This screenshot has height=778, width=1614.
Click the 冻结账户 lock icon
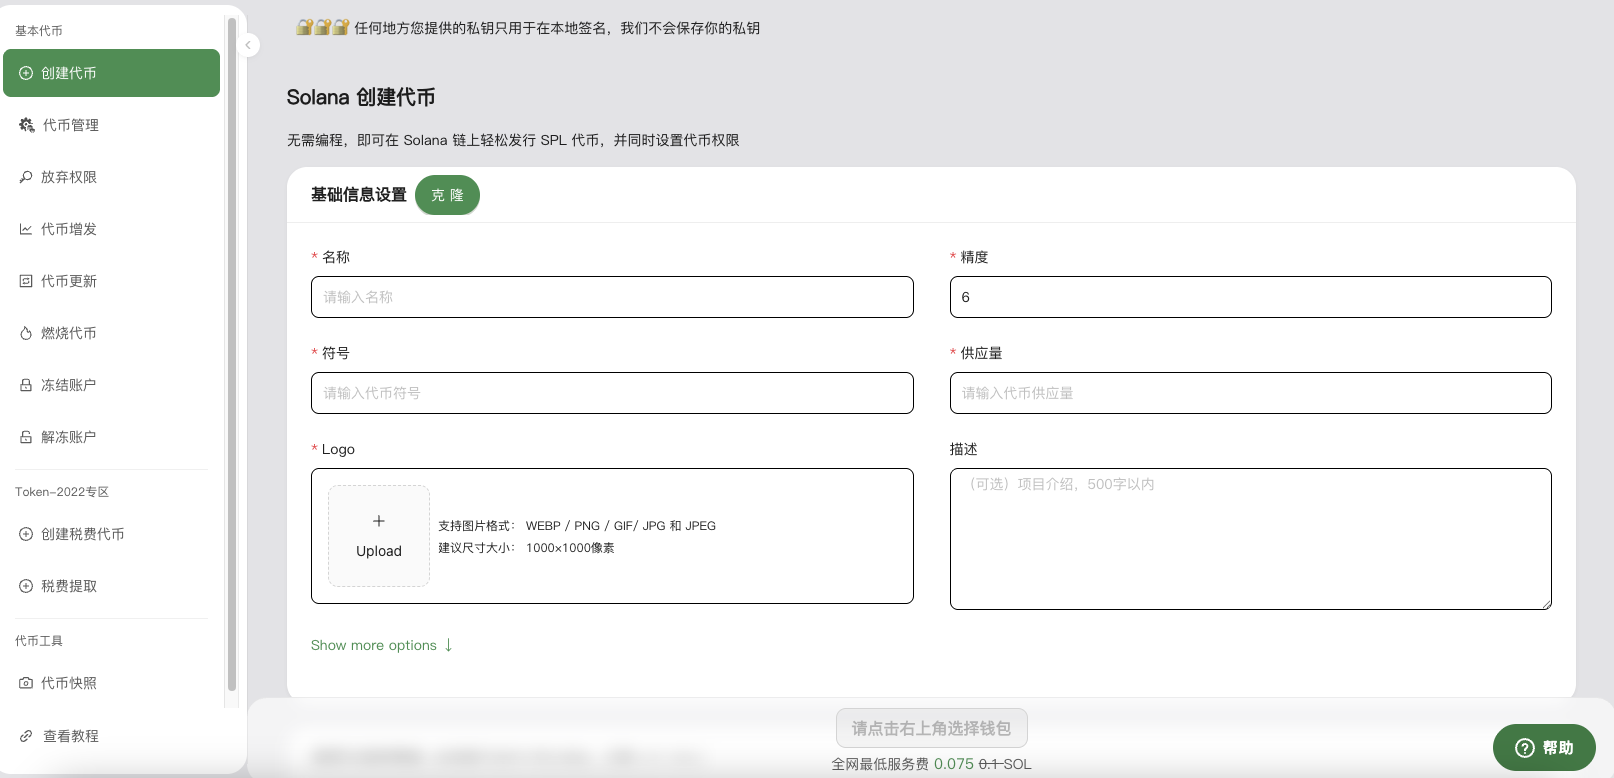(26, 385)
